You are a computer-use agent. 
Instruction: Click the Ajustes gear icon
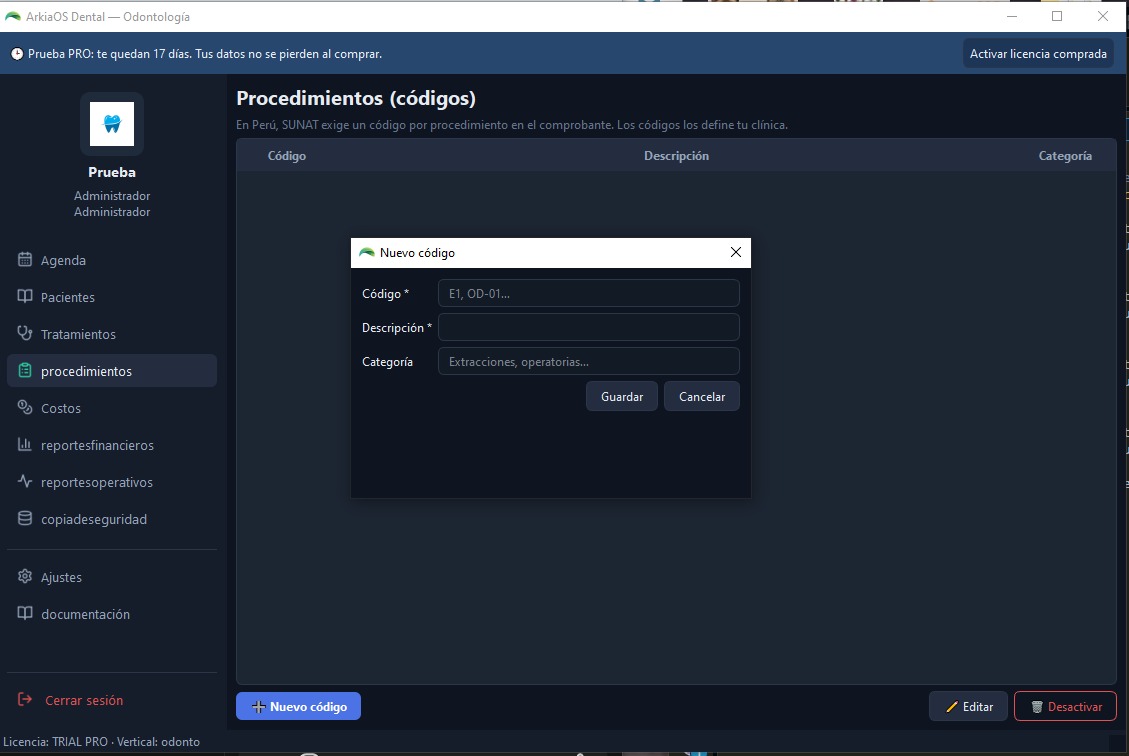(x=24, y=576)
